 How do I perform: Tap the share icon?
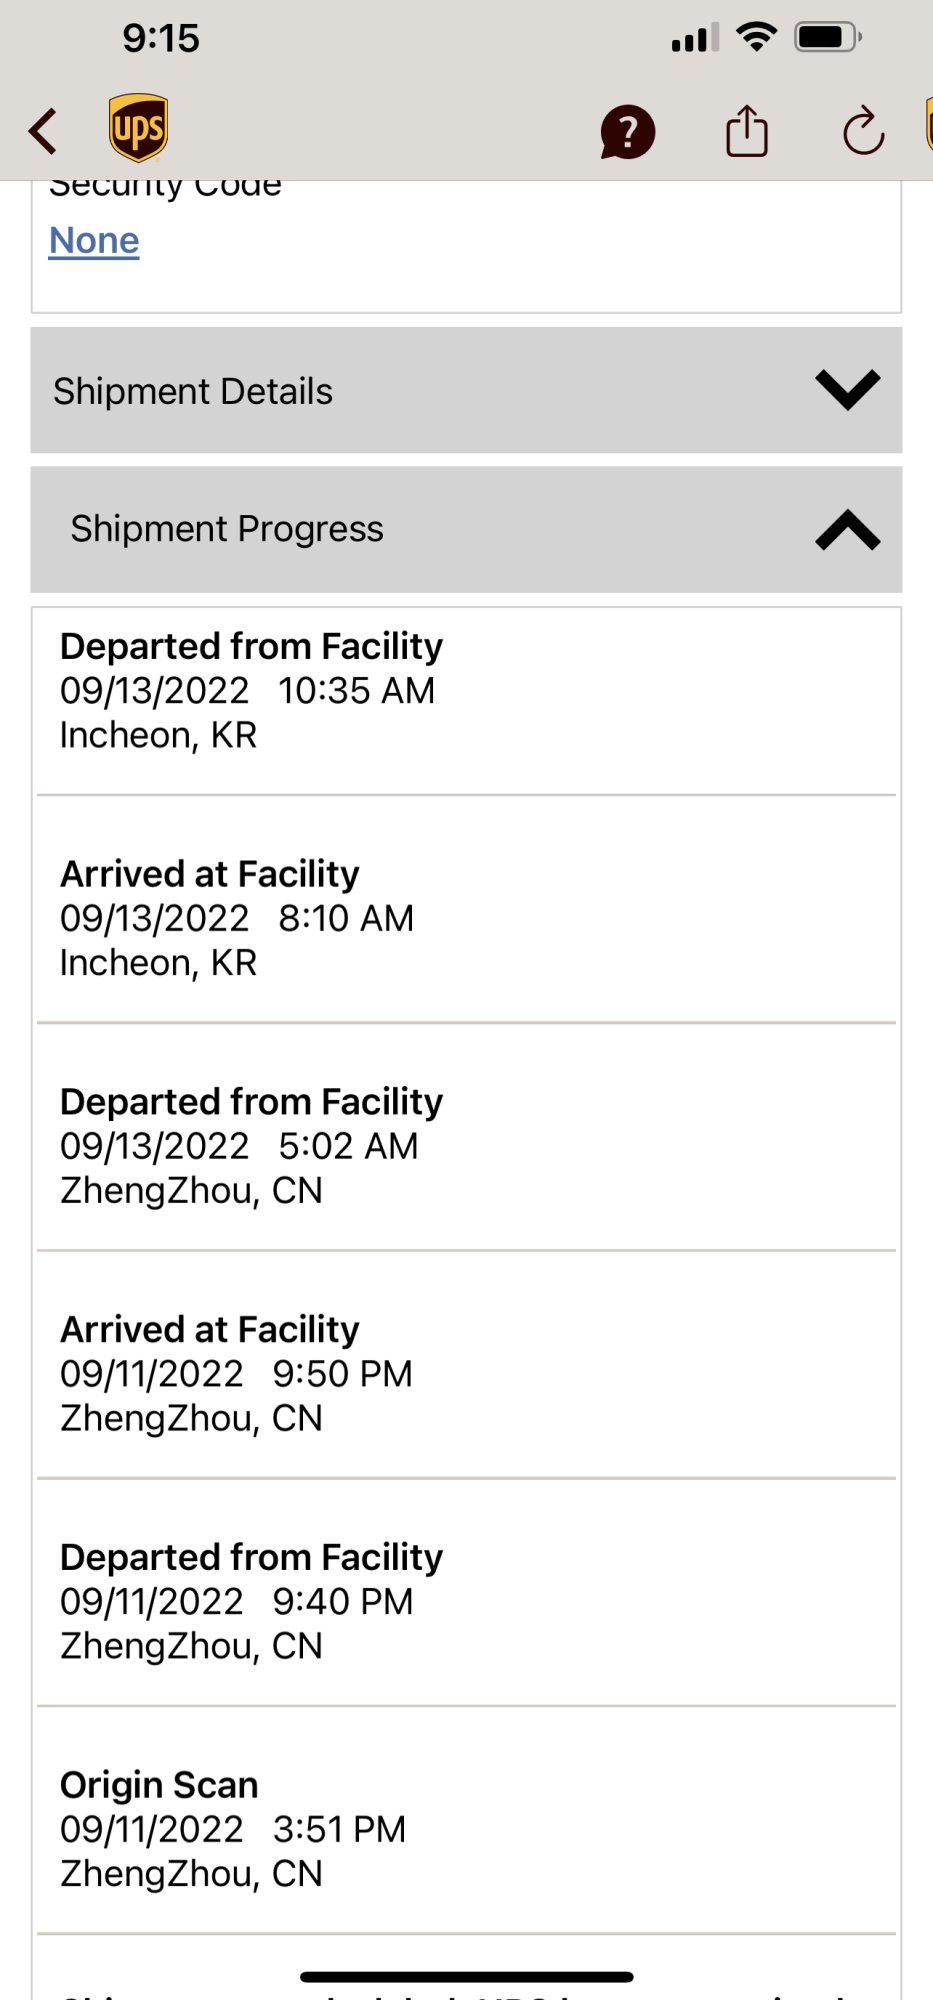747,131
